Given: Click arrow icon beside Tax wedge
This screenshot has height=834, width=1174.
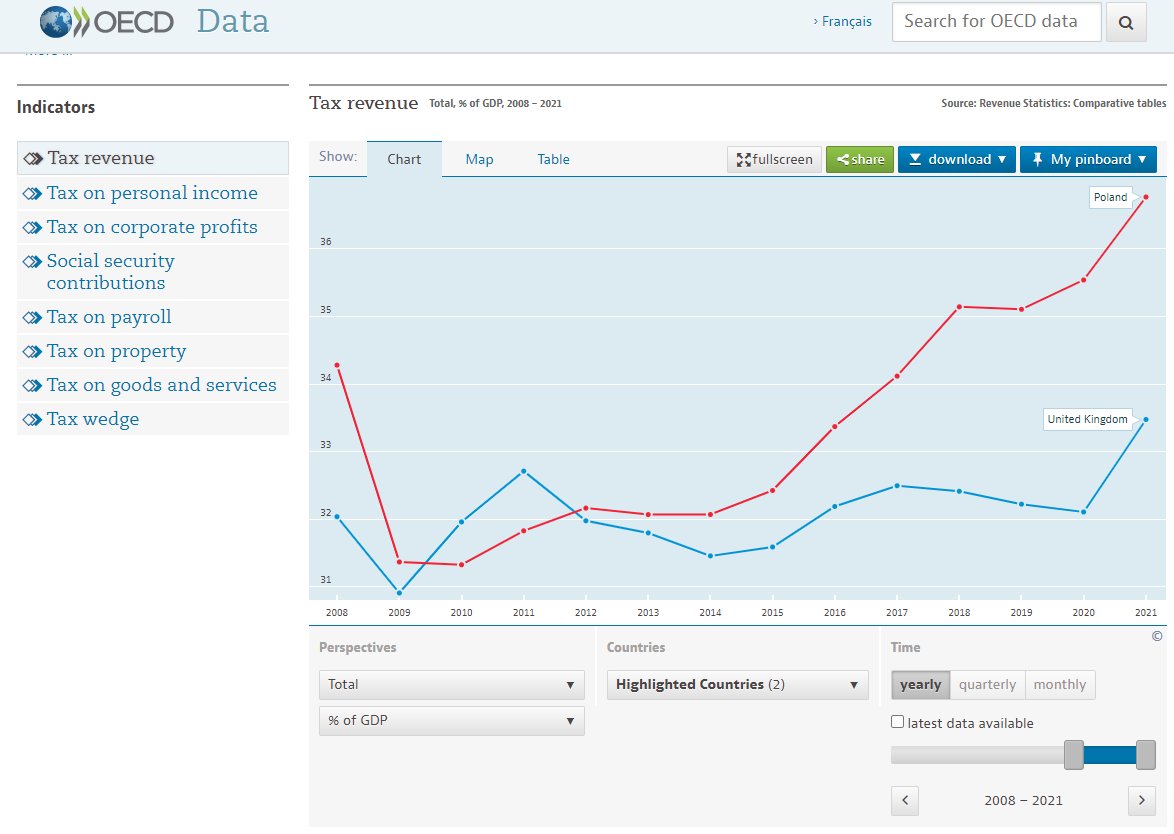Looking at the screenshot, I should pos(32,419).
